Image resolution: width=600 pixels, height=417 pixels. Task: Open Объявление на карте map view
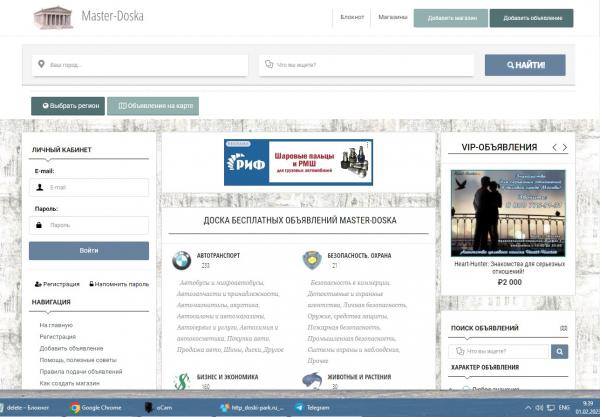click(152, 105)
